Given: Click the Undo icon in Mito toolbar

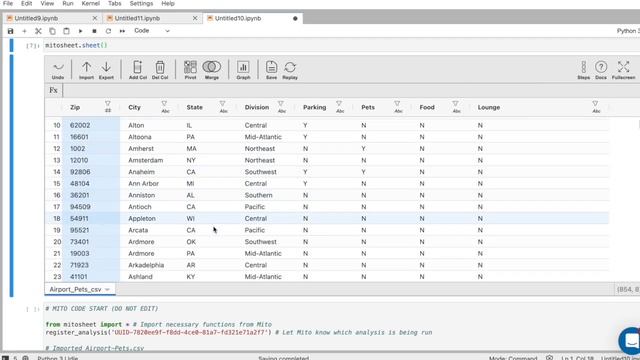Looking at the screenshot, I should (58, 70).
